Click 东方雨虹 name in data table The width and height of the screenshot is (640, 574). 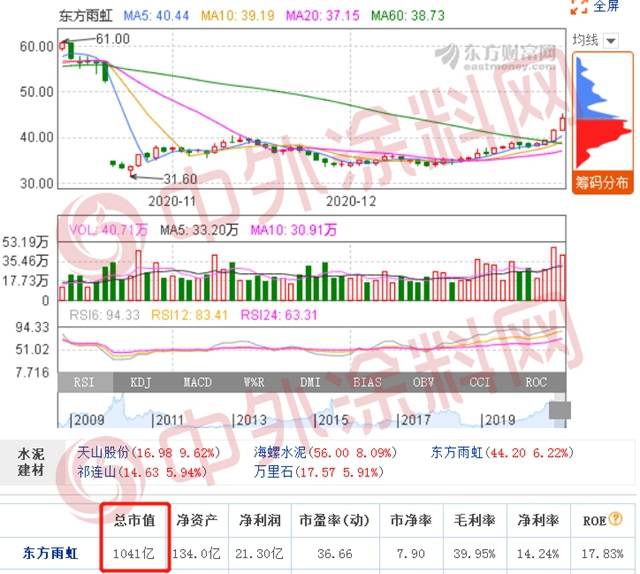[x=50, y=554]
